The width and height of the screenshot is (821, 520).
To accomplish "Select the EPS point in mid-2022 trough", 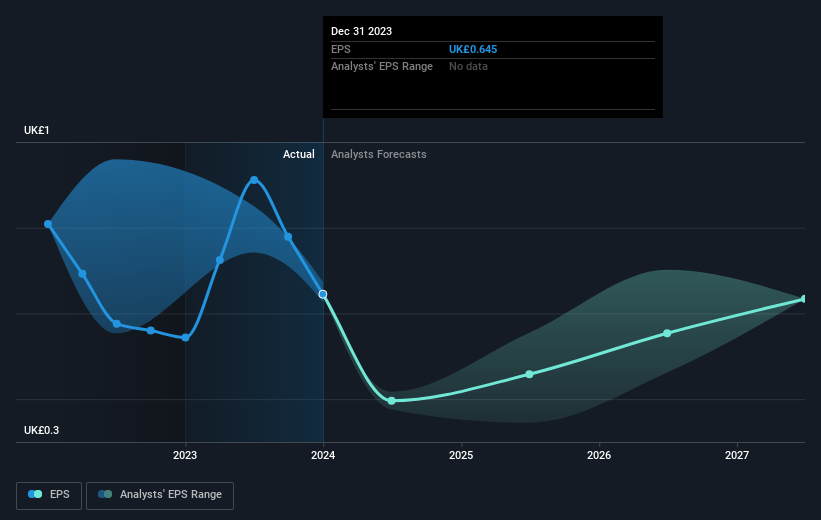I will tap(117, 324).
